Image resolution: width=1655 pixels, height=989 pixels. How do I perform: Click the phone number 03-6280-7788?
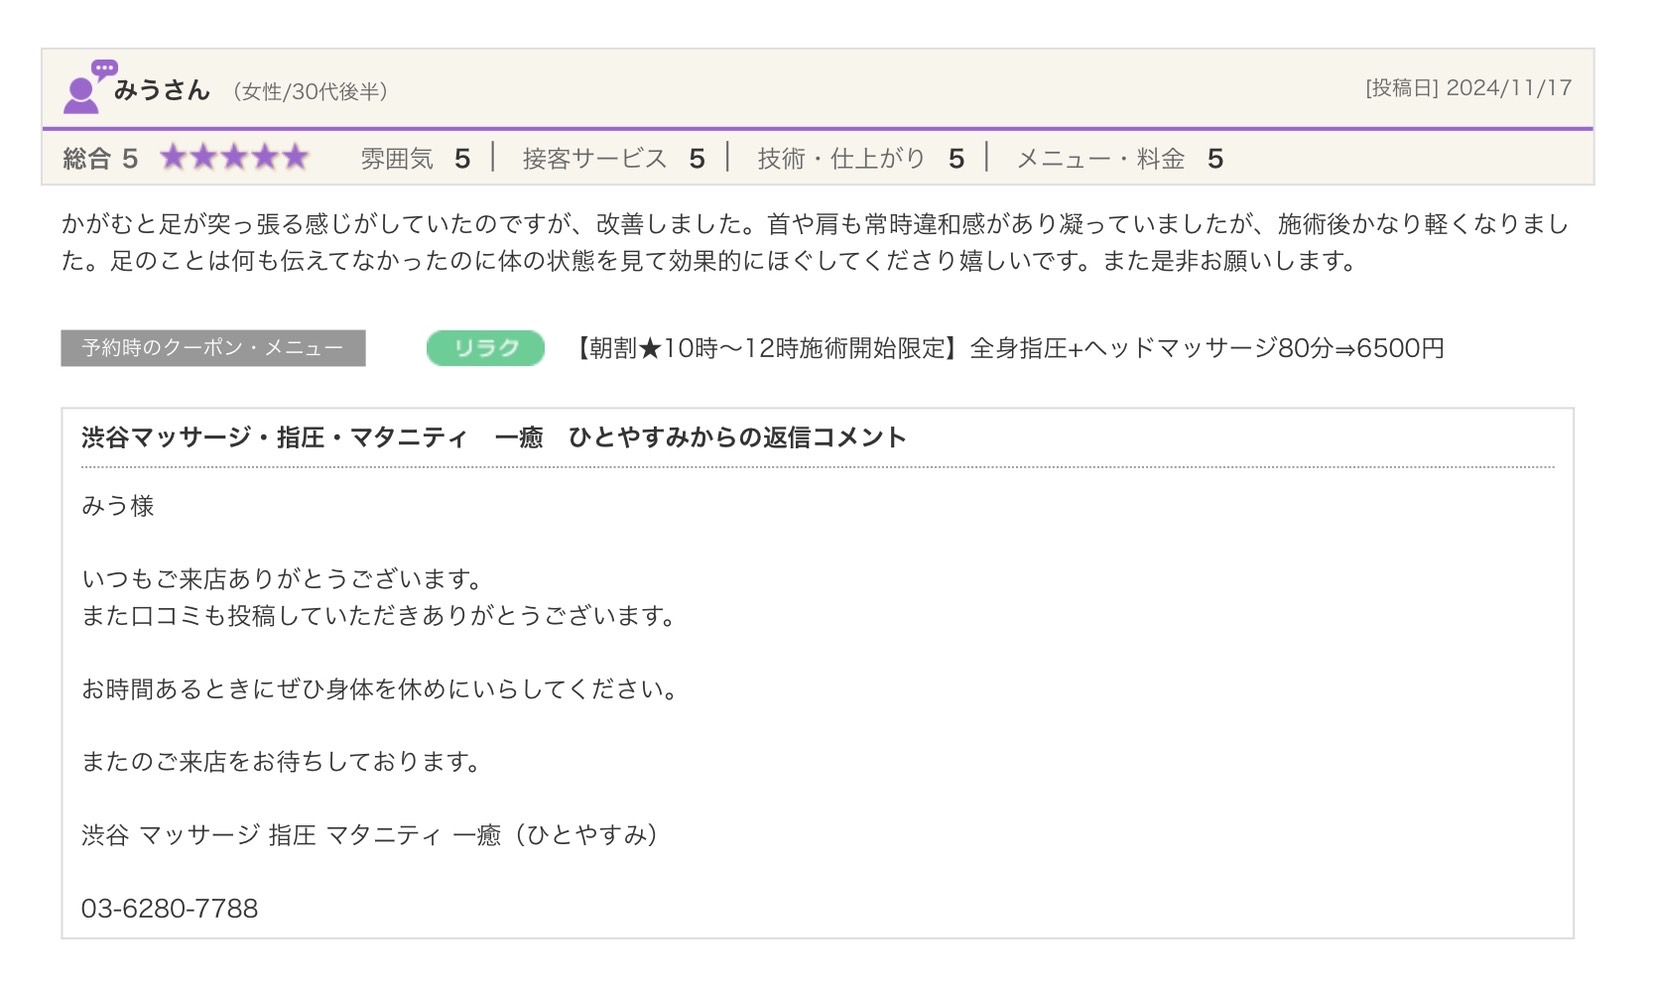click(x=169, y=908)
